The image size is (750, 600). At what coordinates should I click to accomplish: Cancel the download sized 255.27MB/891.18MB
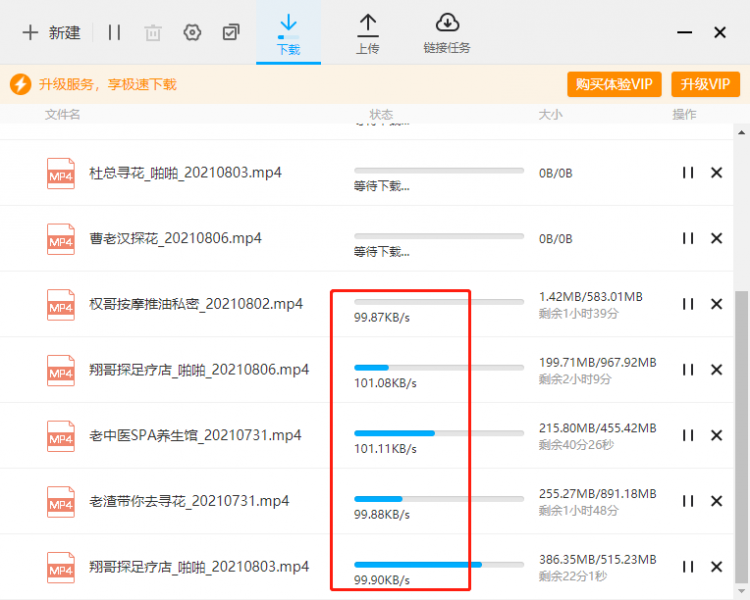pyautogui.click(x=716, y=502)
